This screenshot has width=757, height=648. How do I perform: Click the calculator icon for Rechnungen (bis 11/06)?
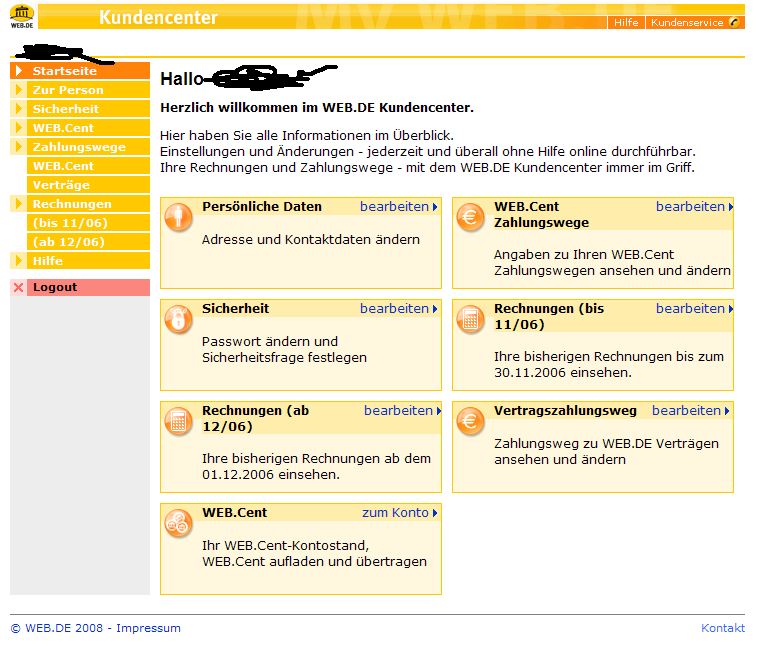pos(470,319)
